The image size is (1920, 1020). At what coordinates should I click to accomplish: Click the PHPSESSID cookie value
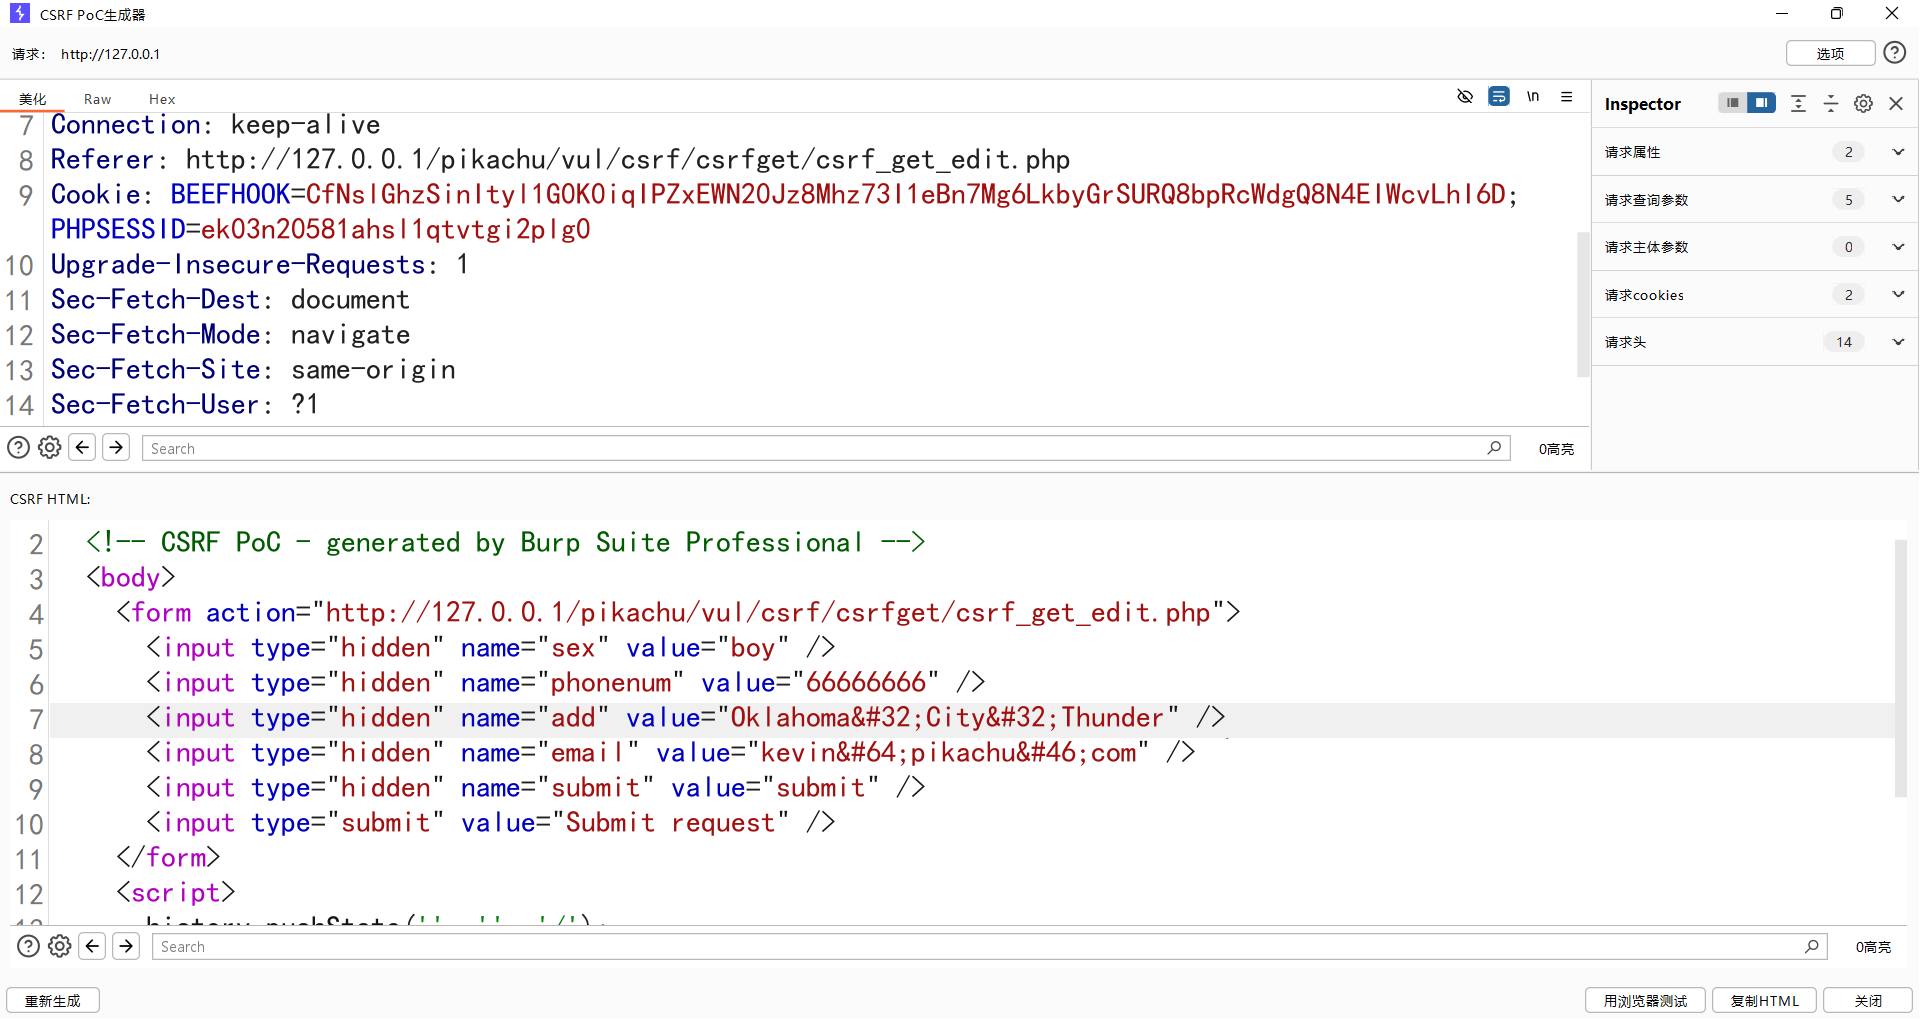396,230
